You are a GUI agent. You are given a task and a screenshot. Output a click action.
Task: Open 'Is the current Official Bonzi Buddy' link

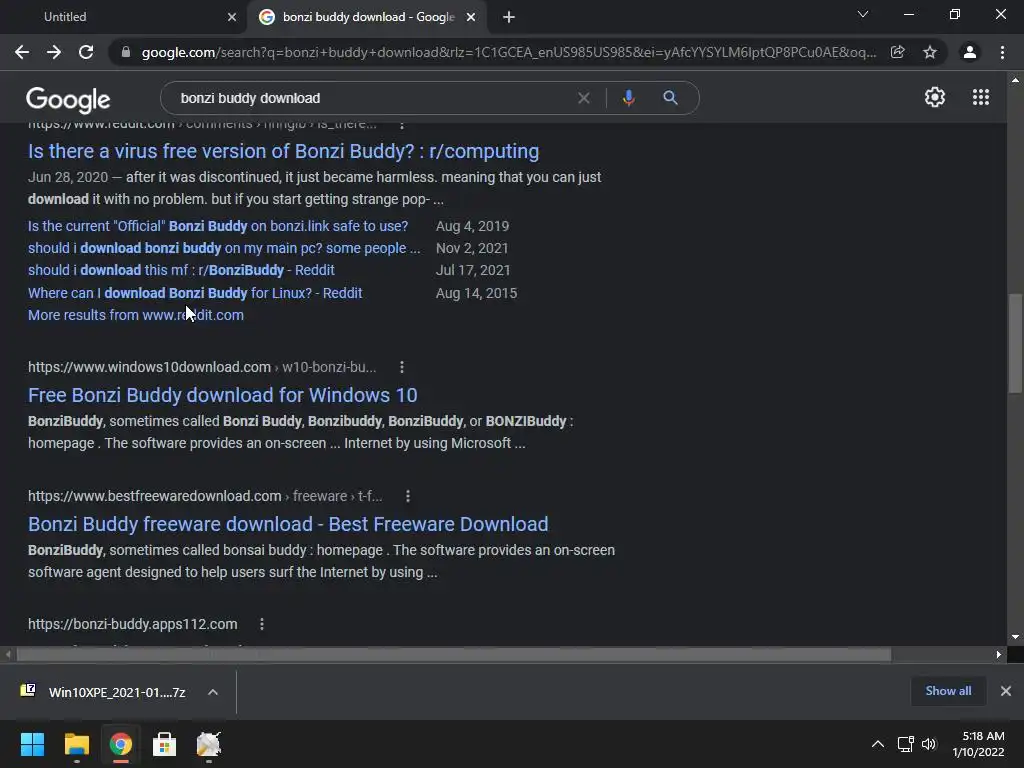pos(217,226)
